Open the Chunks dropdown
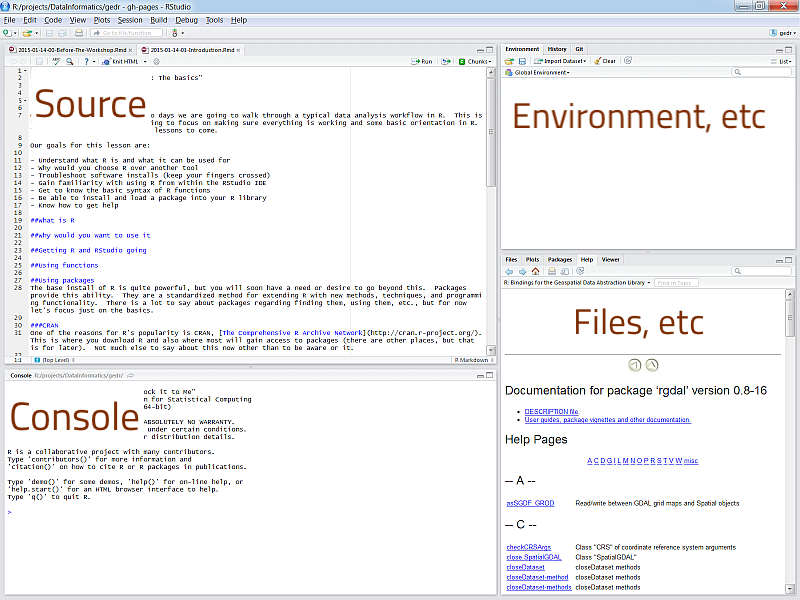This screenshot has height=600, width=800. click(x=475, y=61)
